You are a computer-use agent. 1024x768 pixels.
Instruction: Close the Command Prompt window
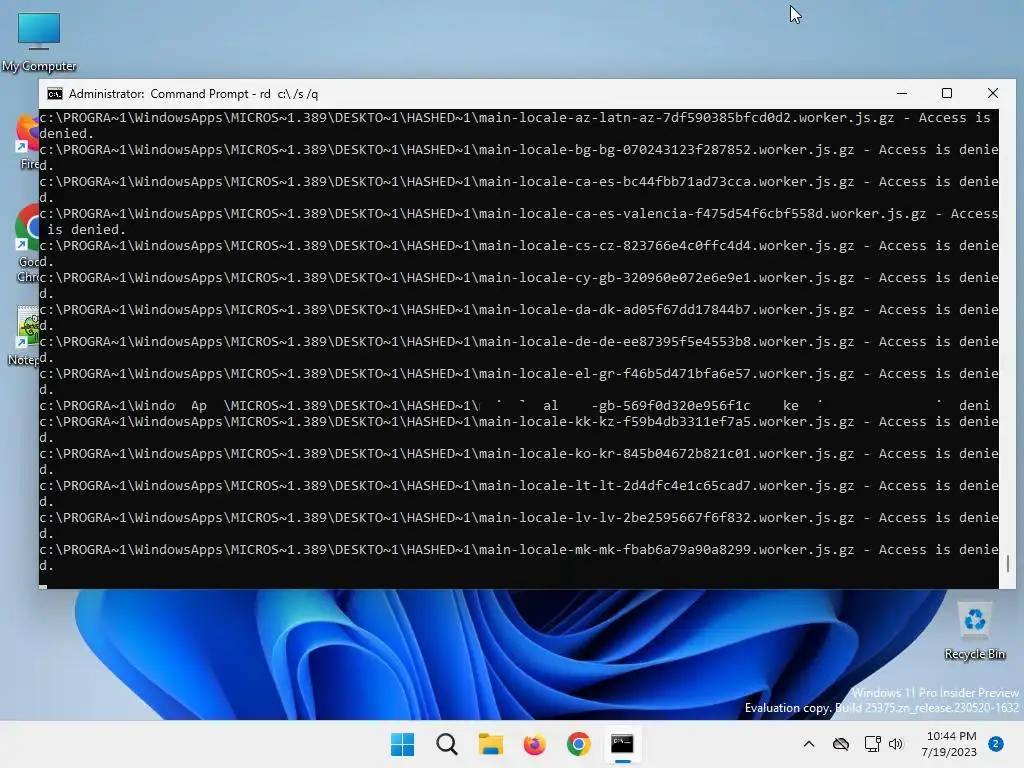click(x=993, y=93)
